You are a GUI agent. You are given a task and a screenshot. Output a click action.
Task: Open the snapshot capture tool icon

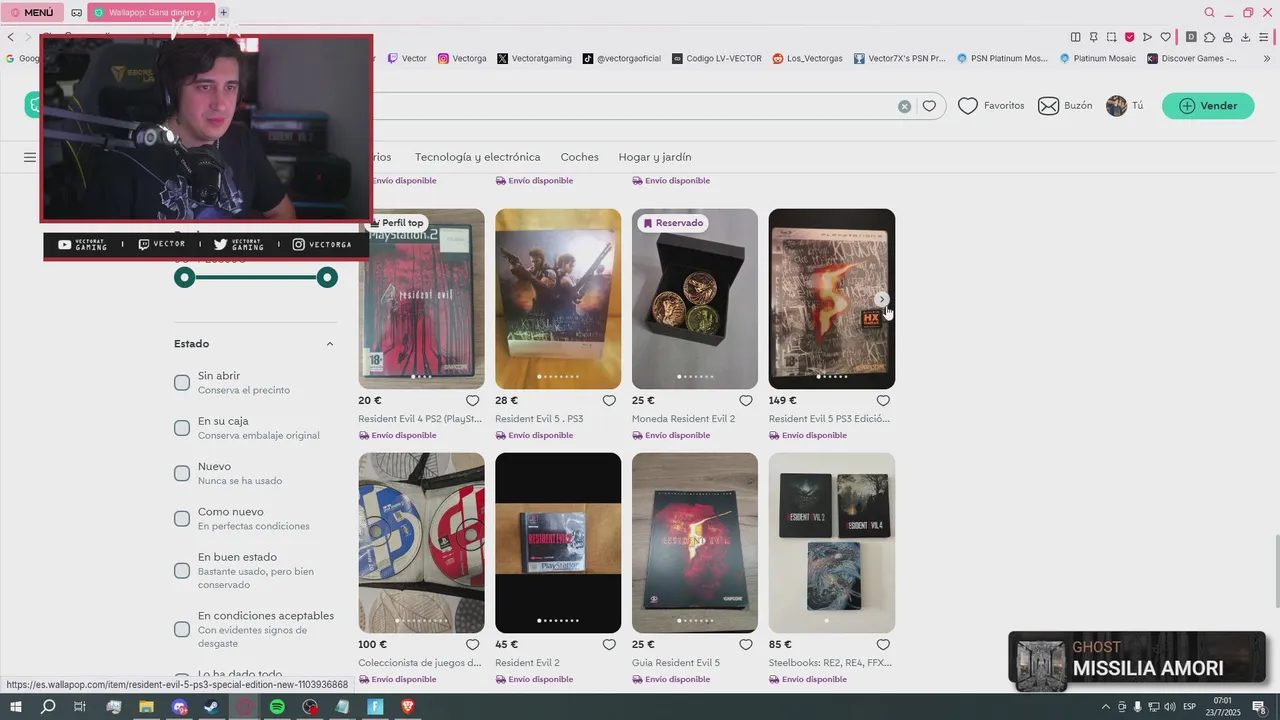(1112, 37)
